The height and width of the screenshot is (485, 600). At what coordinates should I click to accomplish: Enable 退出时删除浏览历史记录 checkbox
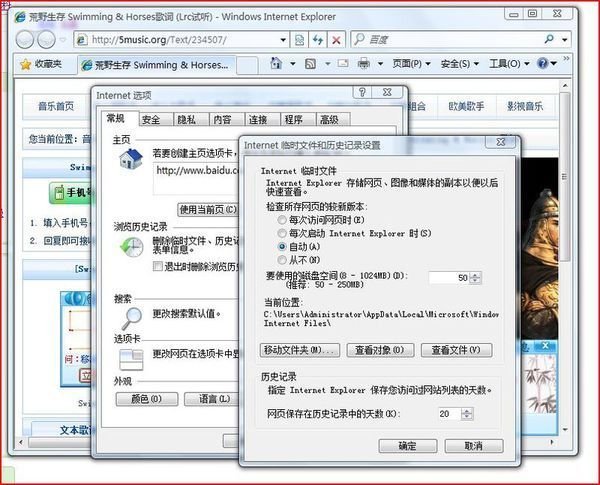[158, 267]
